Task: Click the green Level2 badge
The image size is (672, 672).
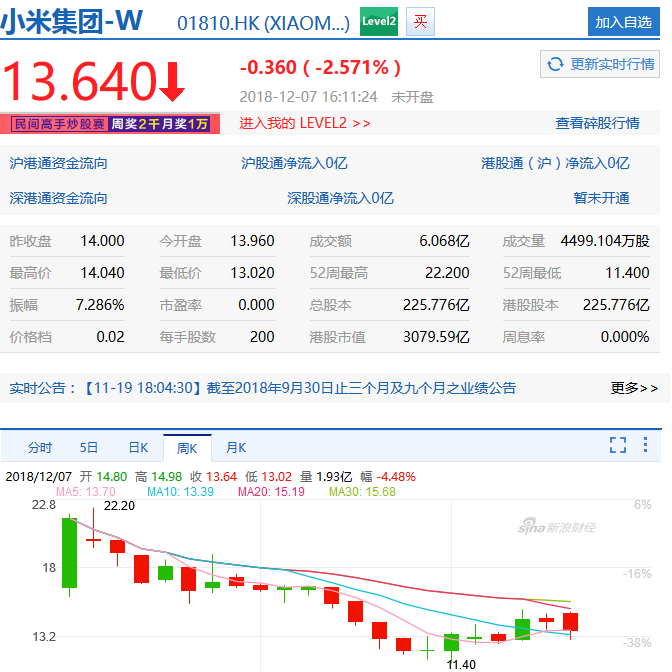Action: pos(378,21)
